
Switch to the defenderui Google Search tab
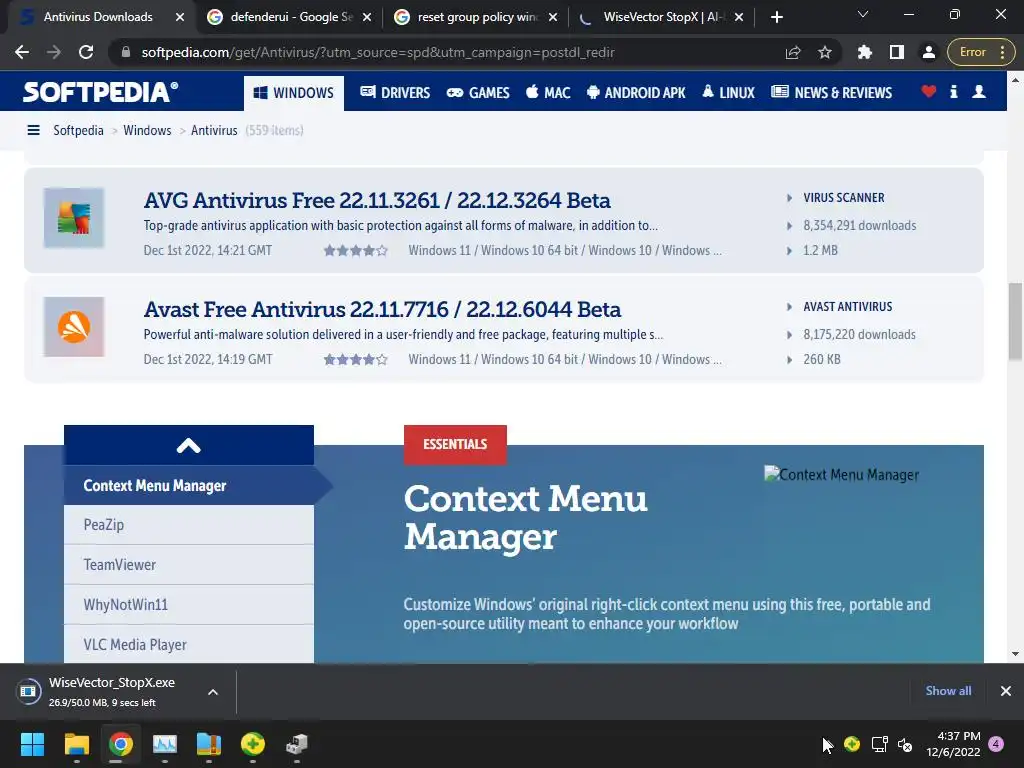(x=287, y=17)
